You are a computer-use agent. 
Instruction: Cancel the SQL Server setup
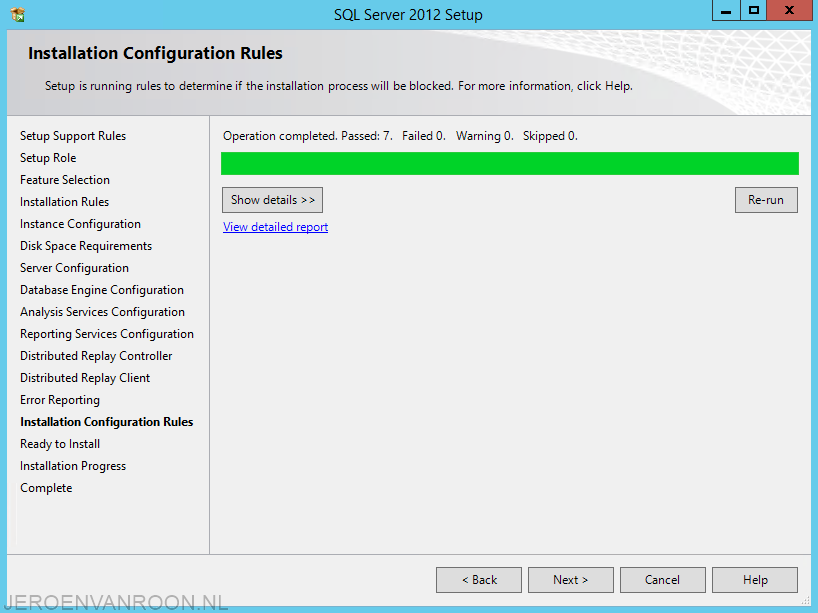(x=663, y=580)
